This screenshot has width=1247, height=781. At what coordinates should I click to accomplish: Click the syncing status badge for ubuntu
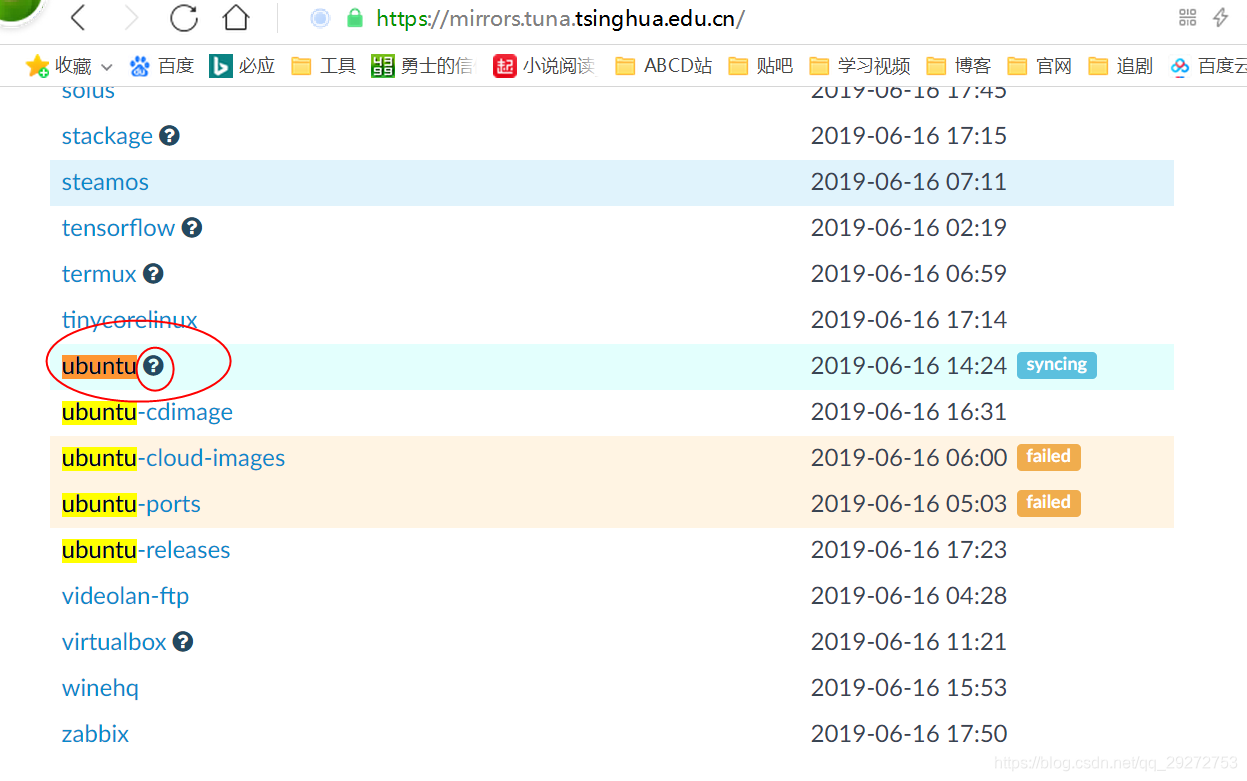click(1057, 365)
